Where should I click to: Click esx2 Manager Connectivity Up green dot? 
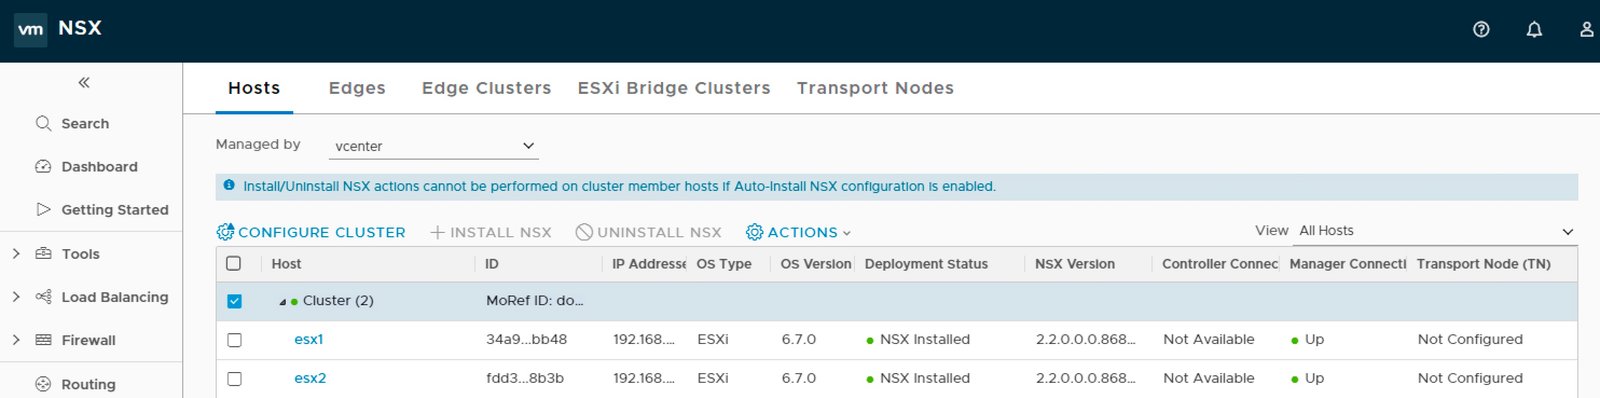point(1296,379)
